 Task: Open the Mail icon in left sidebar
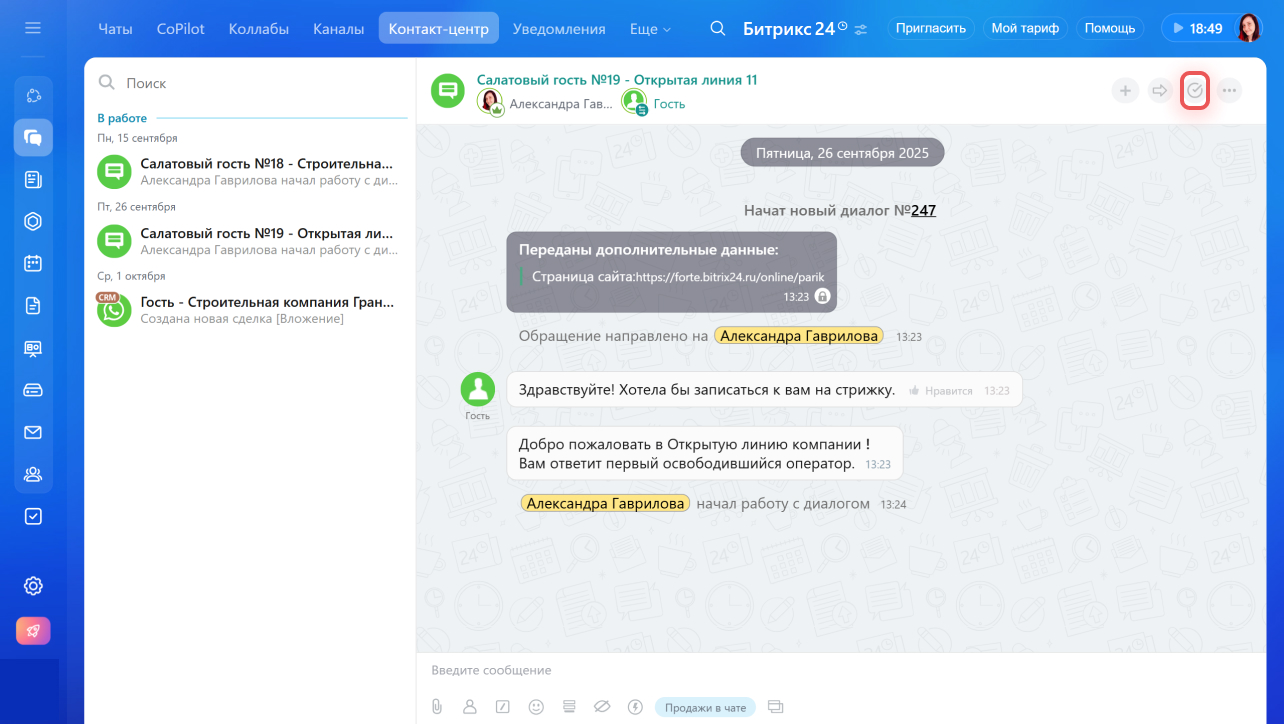[33, 432]
